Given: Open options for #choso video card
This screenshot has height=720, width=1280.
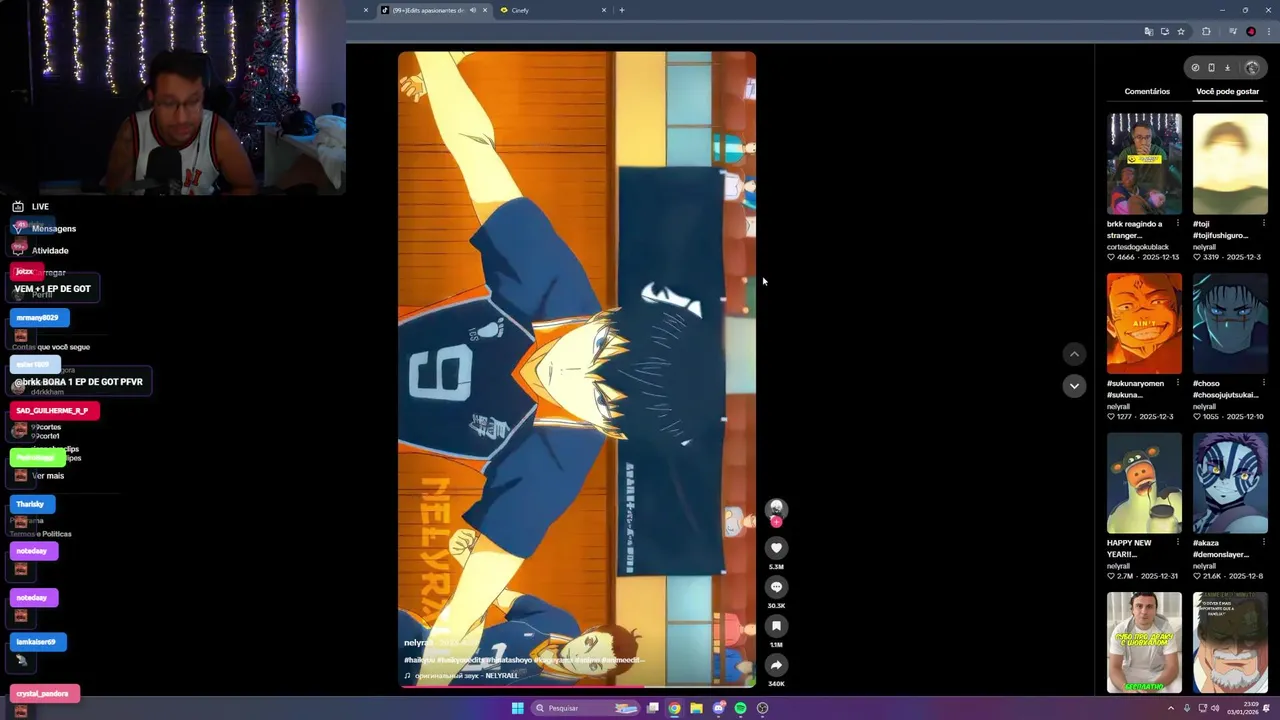Looking at the screenshot, I should pos(1264,383).
